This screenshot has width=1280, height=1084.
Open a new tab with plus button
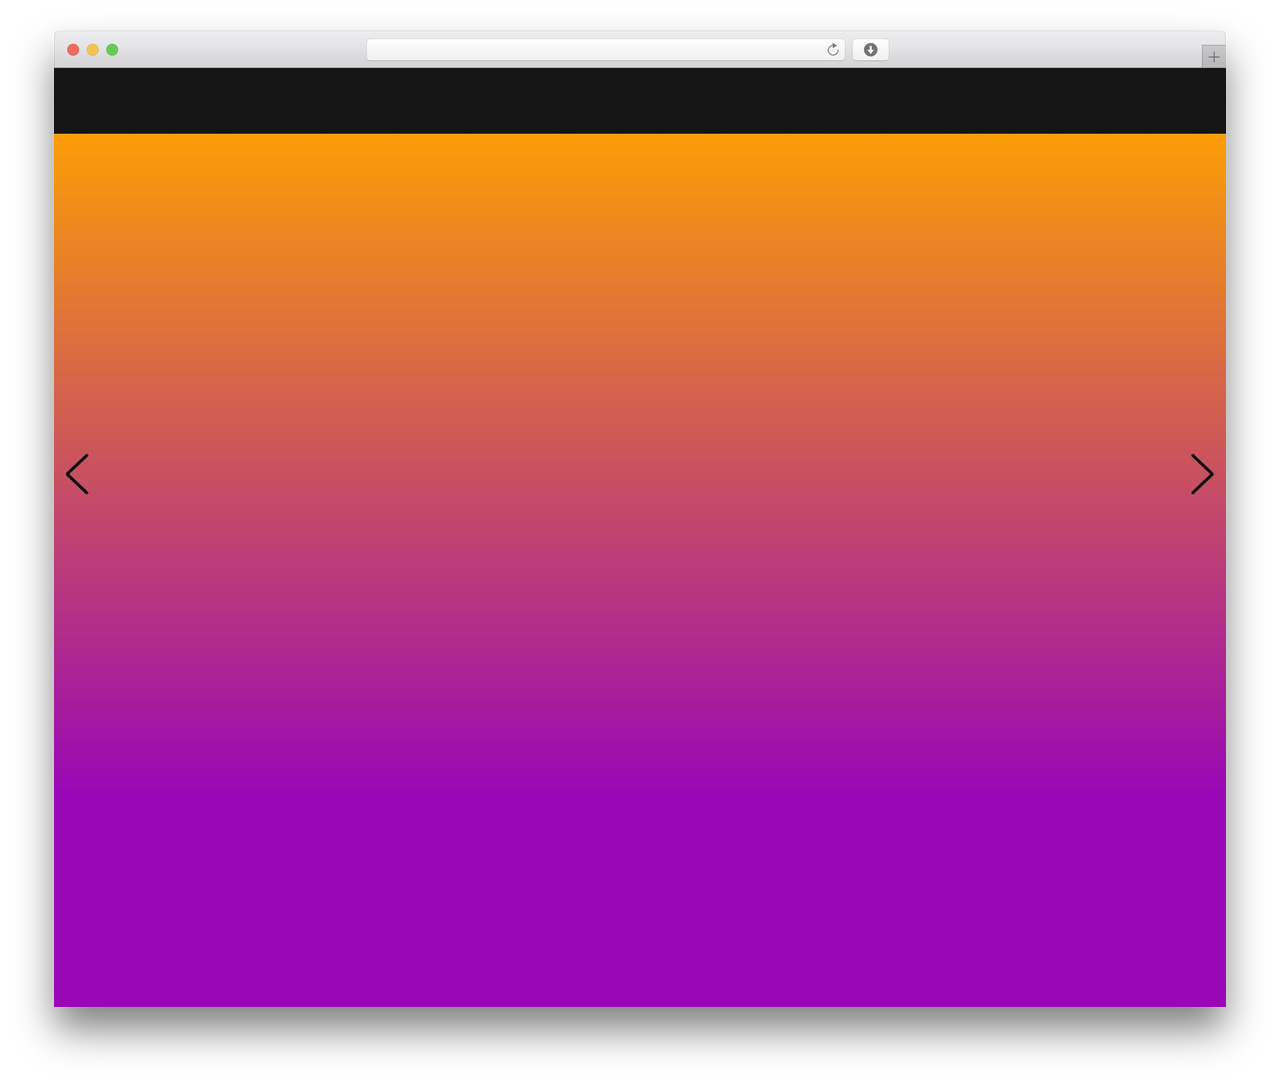click(x=1214, y=57)
